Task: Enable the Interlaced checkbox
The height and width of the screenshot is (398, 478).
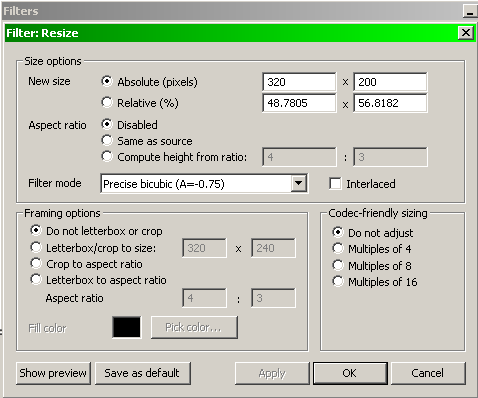Action: pos(335,183)
